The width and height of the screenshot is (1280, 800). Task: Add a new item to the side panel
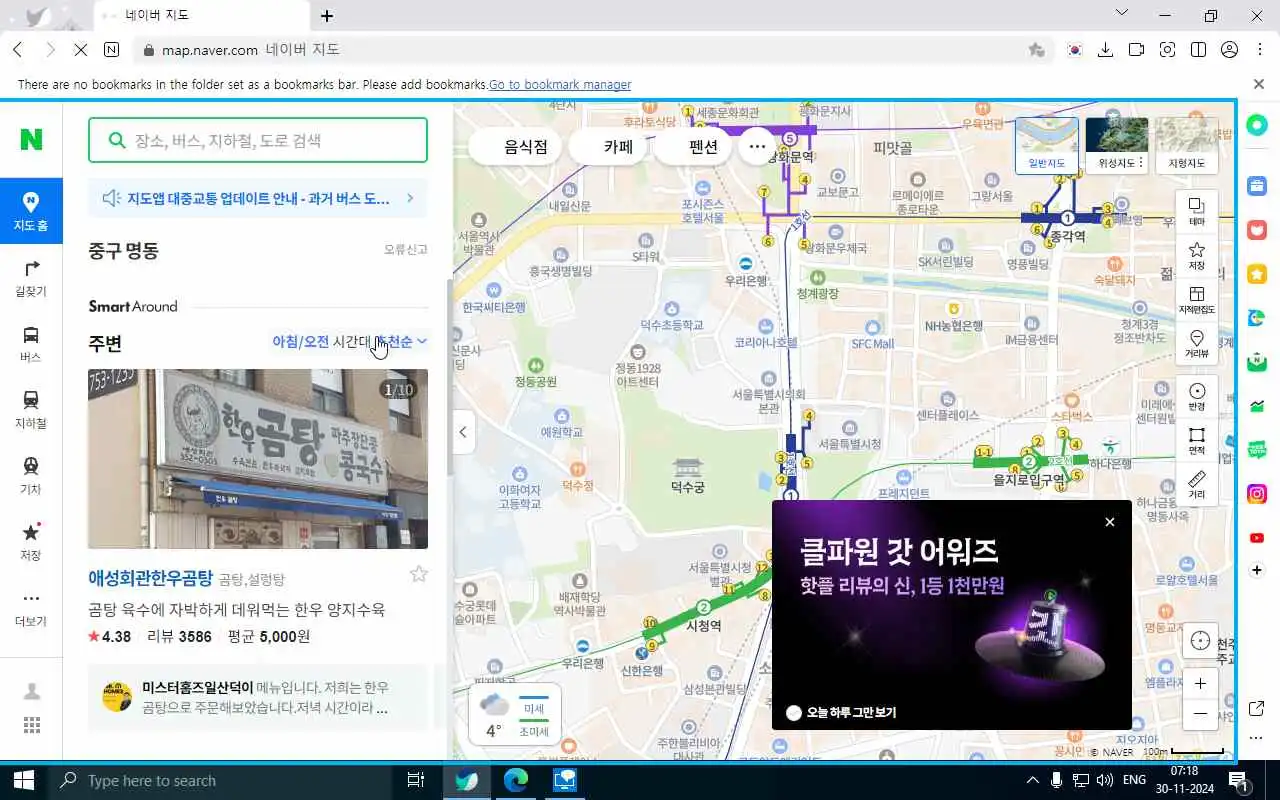coord(1257,570)
